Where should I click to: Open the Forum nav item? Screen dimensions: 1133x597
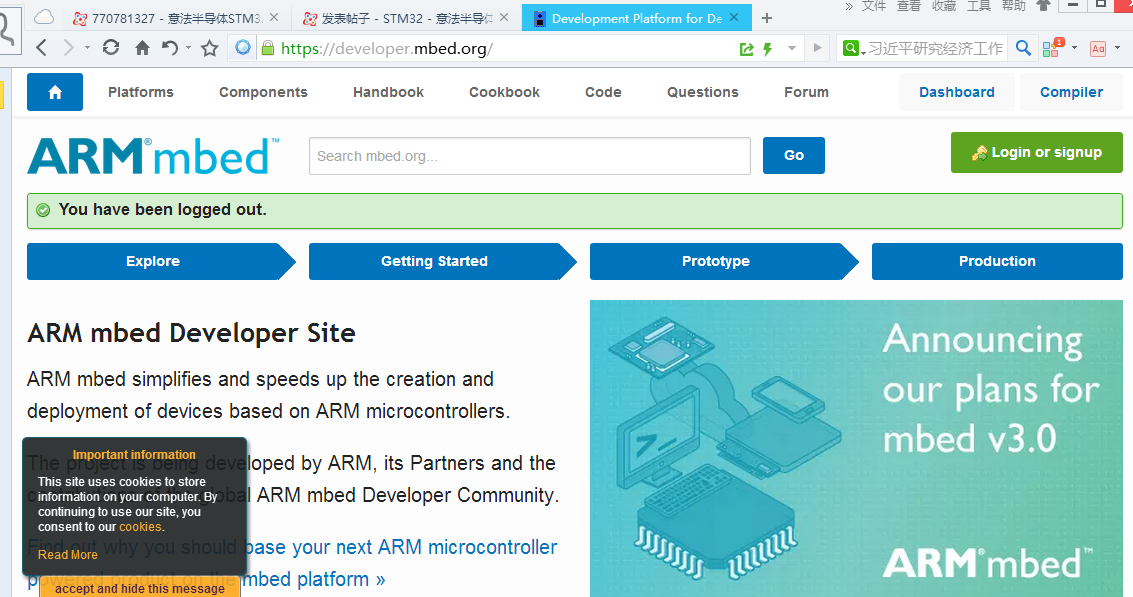click(x=806, y=93)
